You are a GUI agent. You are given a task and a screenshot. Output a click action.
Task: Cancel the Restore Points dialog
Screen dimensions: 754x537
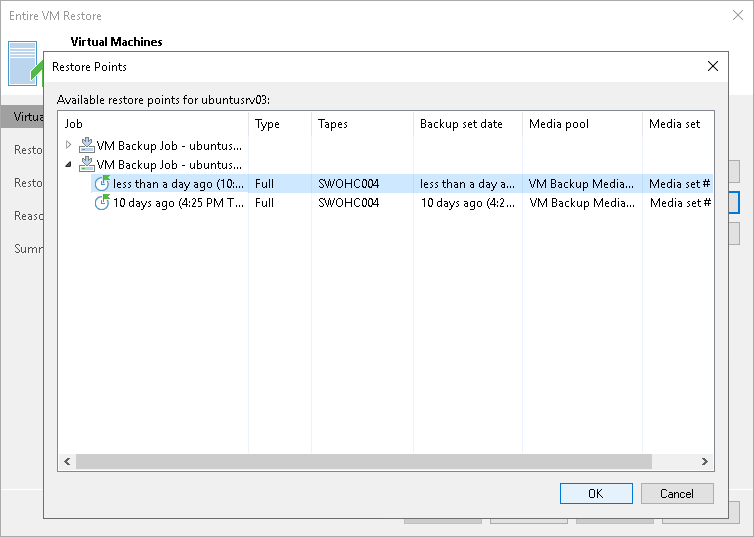(x=677, y=493)
